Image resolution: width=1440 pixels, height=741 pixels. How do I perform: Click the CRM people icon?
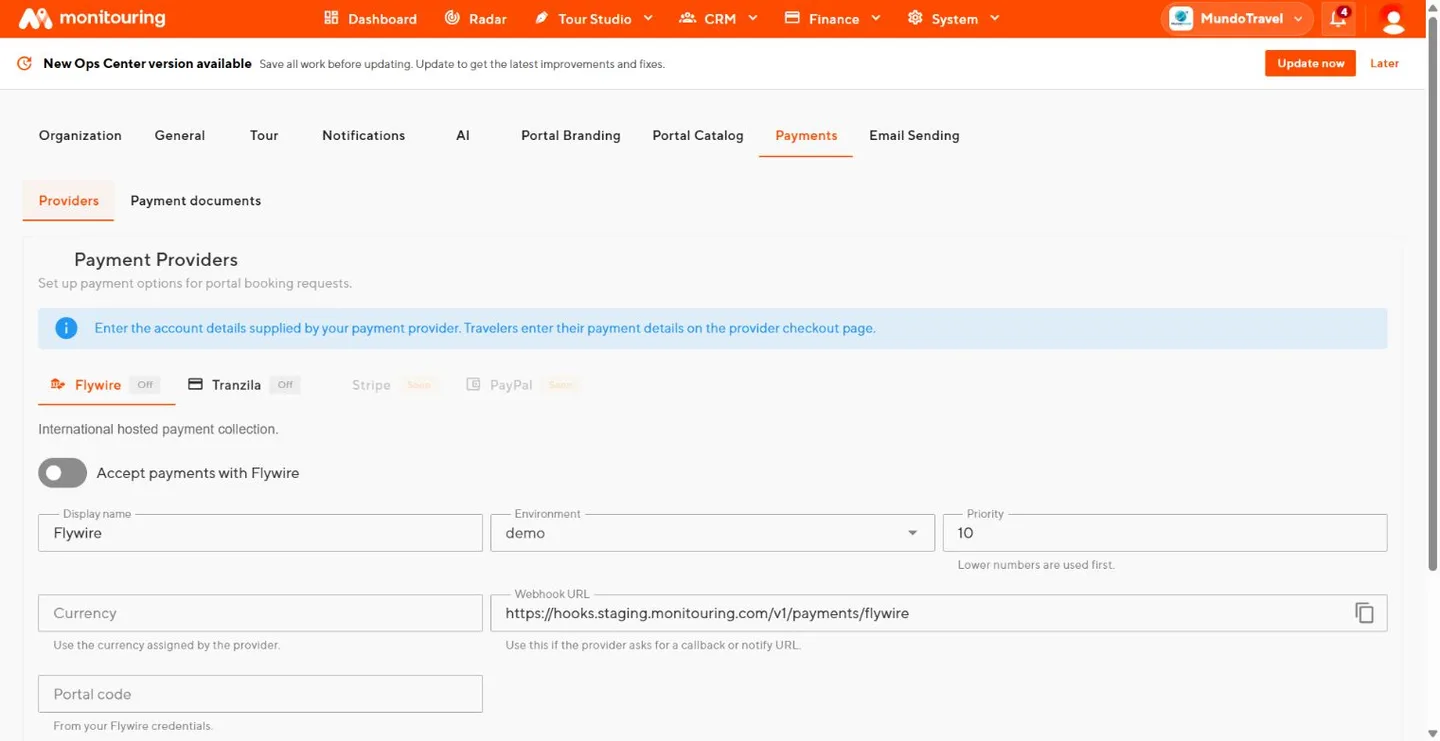pyautogui.click(x=687, y=18)
